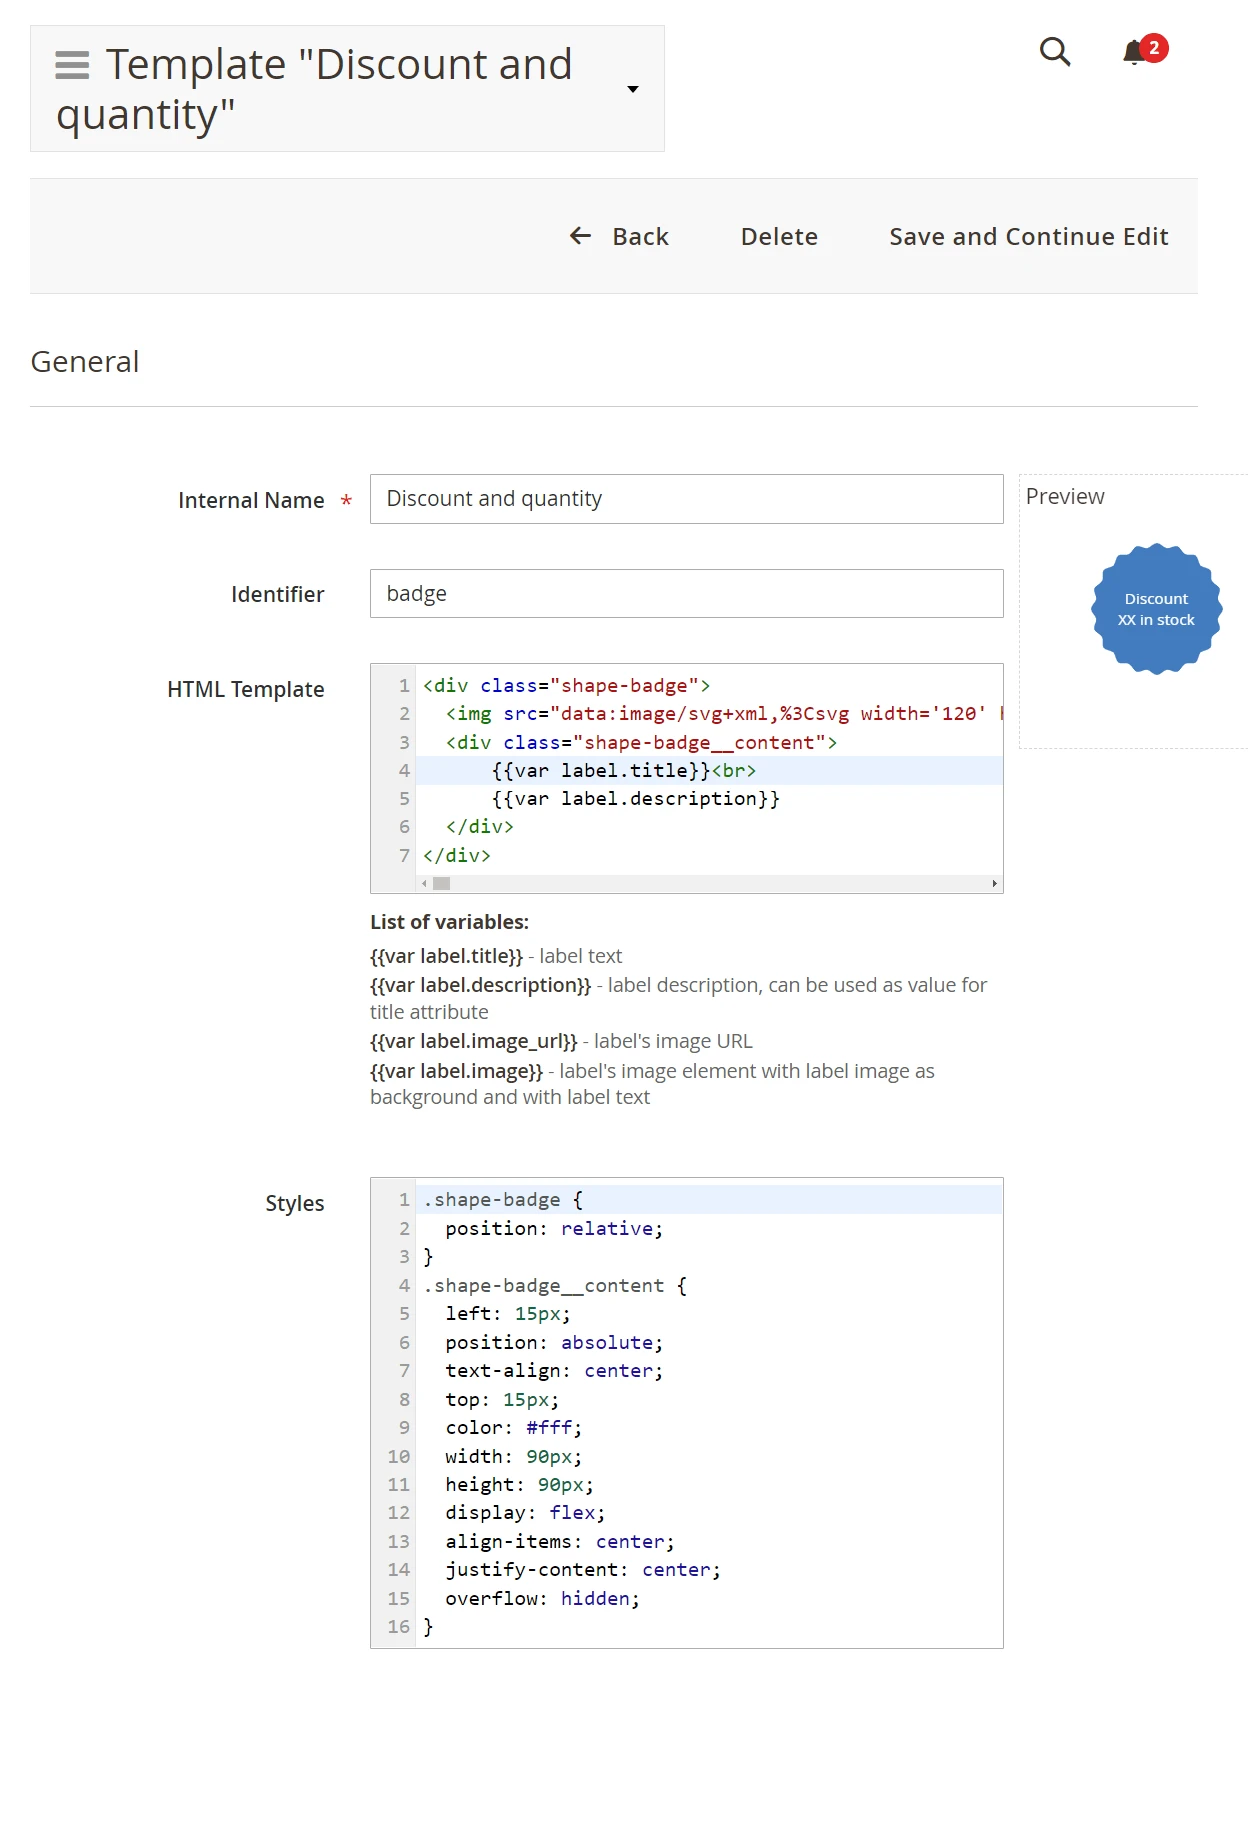Click the overflow: hidden line in Styles

coord(542,1599)
